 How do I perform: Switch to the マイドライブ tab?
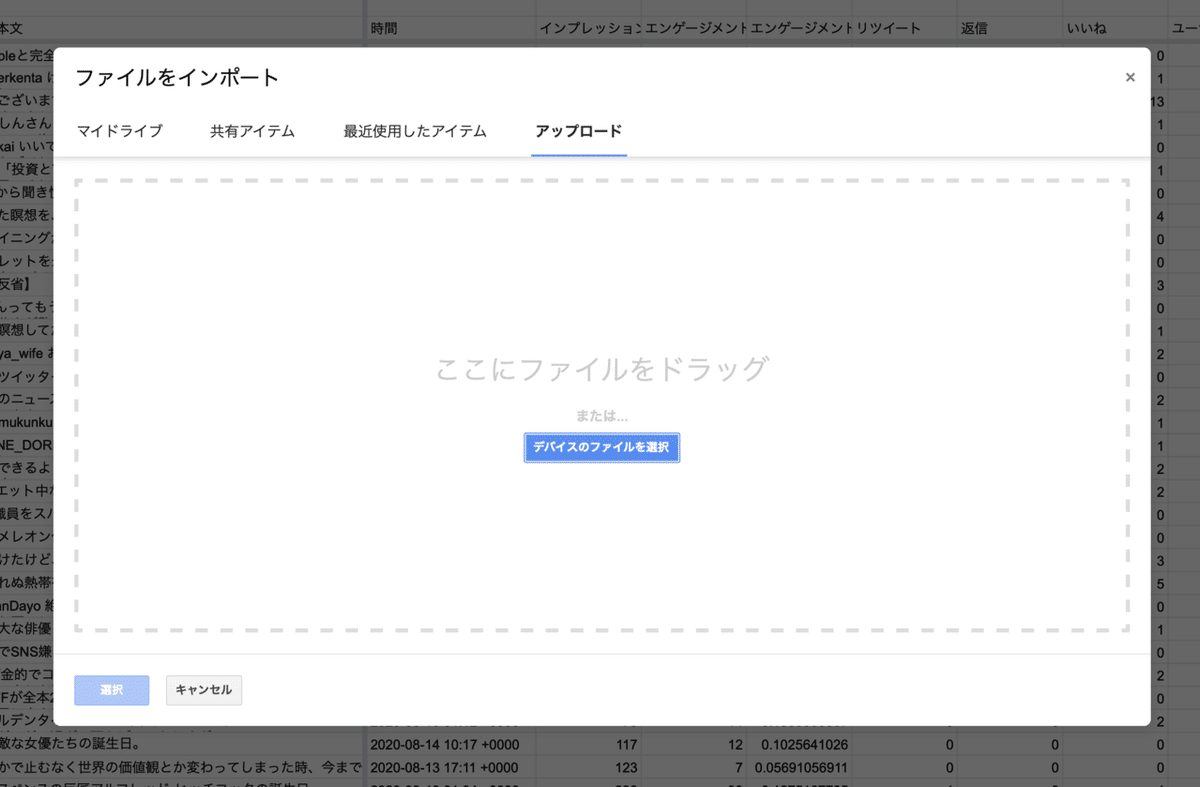120,131
